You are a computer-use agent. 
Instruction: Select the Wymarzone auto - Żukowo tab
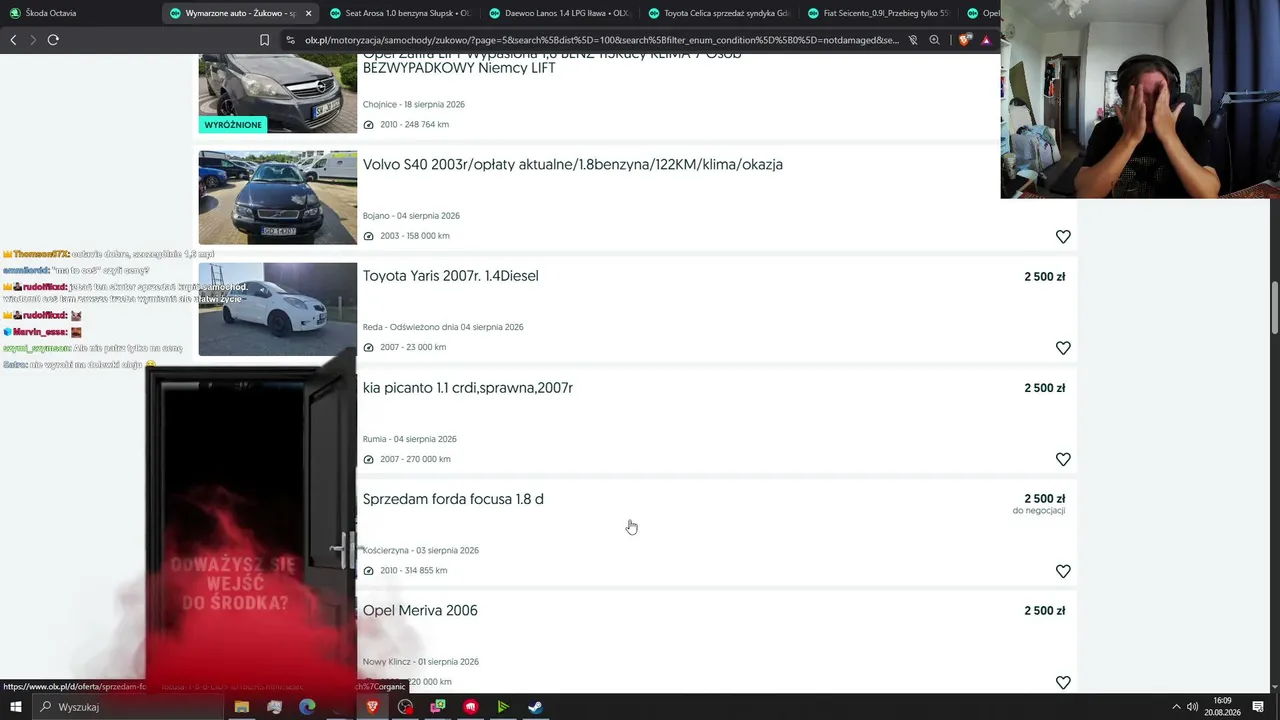point(240,13)
